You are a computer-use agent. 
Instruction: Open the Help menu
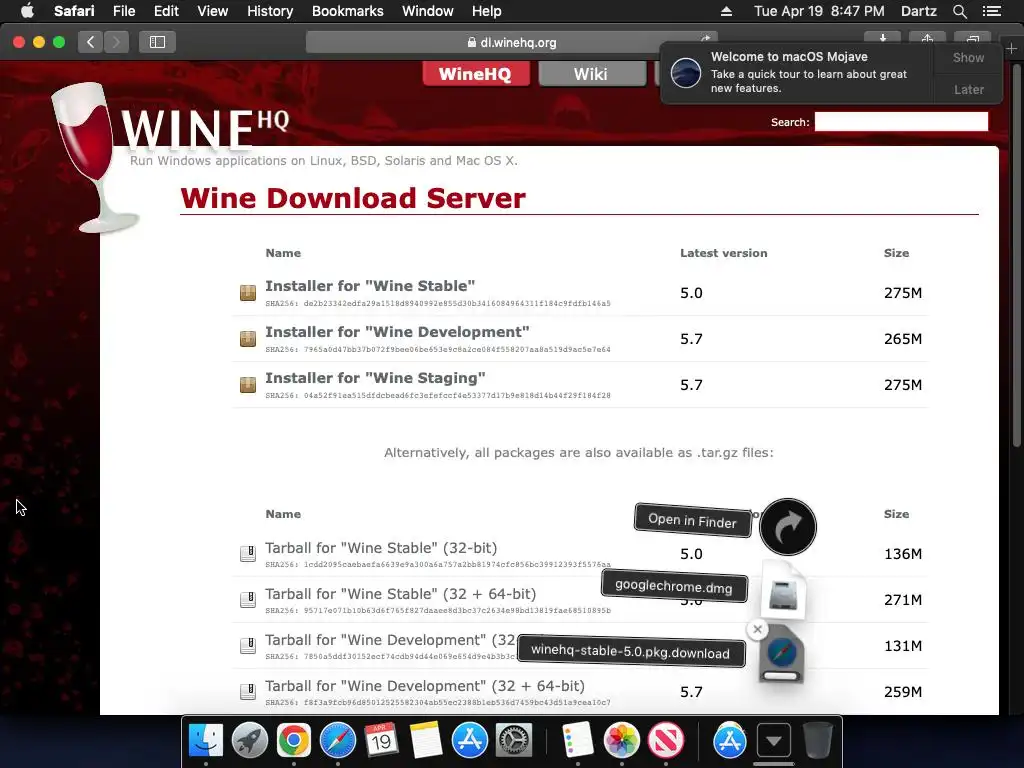pyautogui.click(x=487, y=11)
